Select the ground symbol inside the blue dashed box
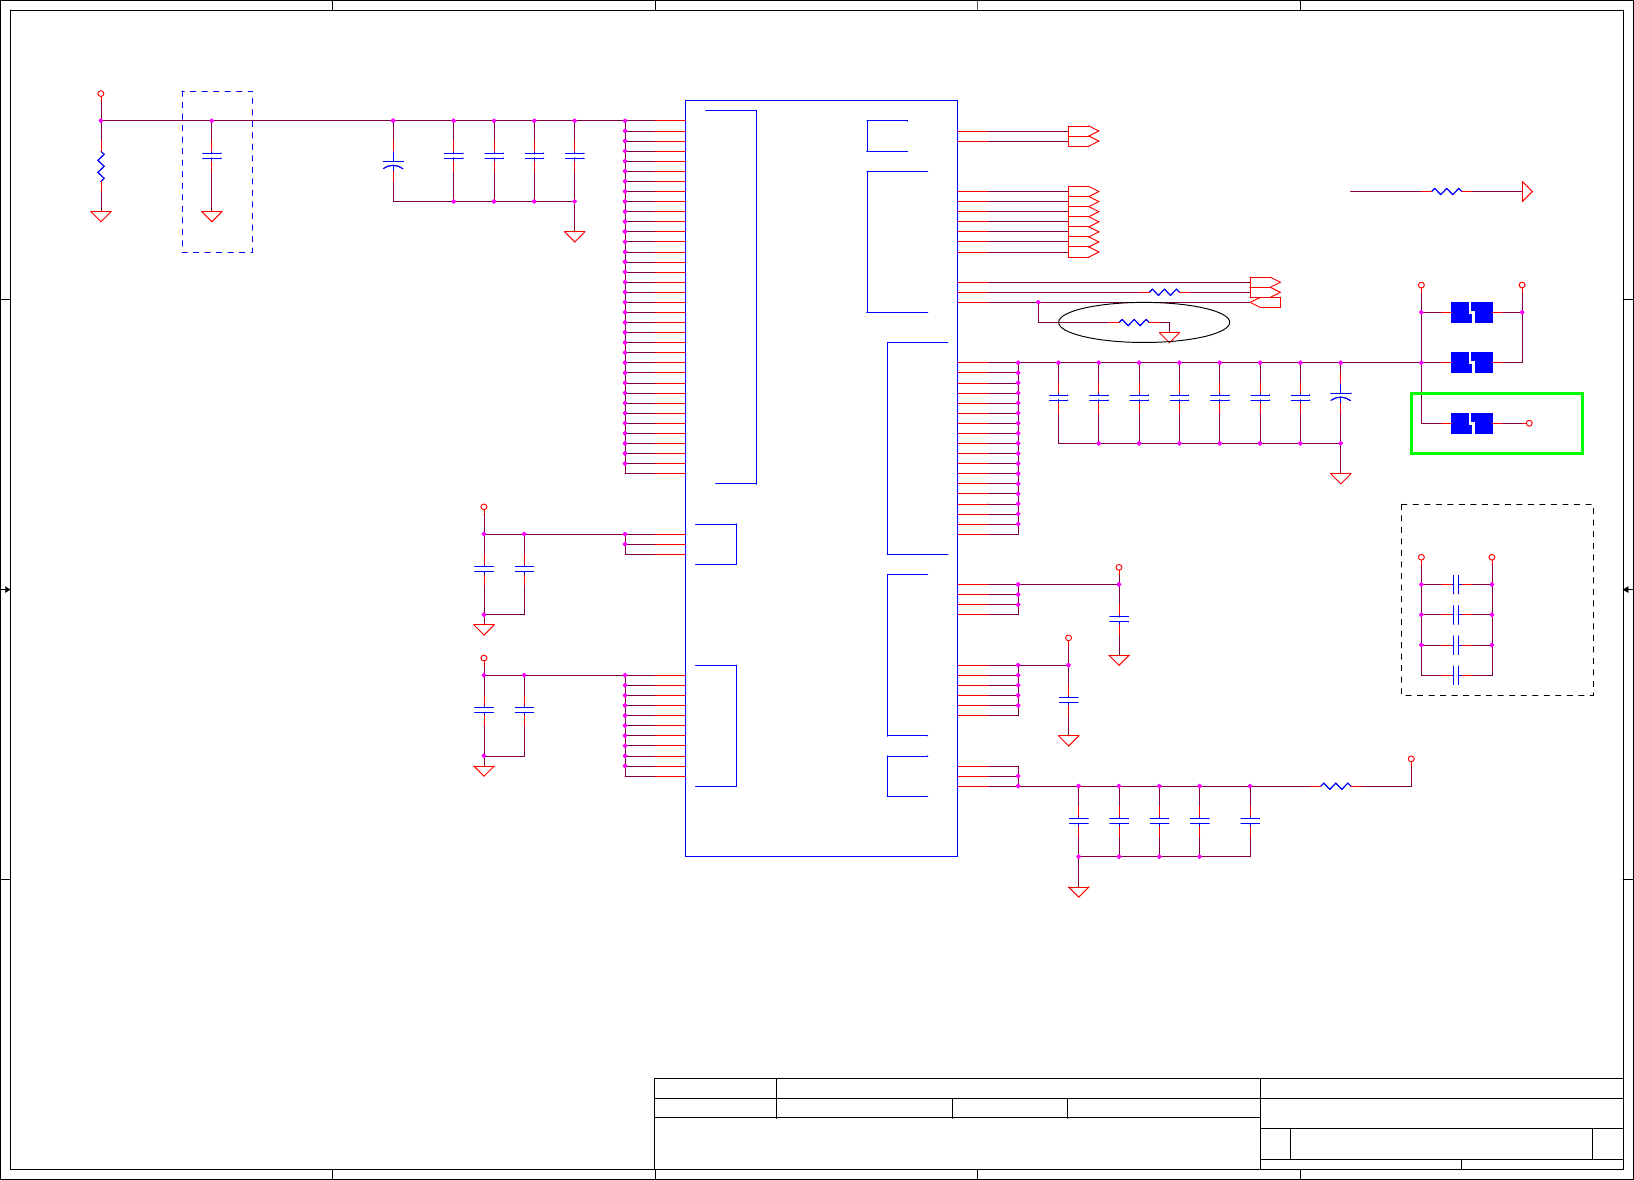This screenshot has height=1180, width=1634. coord(212,216)
